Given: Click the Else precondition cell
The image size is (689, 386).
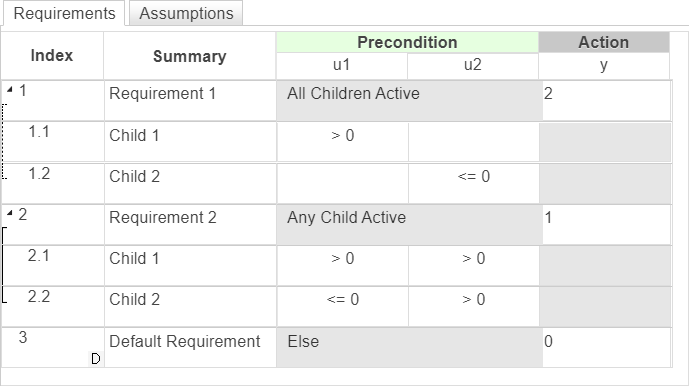Looking at the screenshot, I should [409, 348].
